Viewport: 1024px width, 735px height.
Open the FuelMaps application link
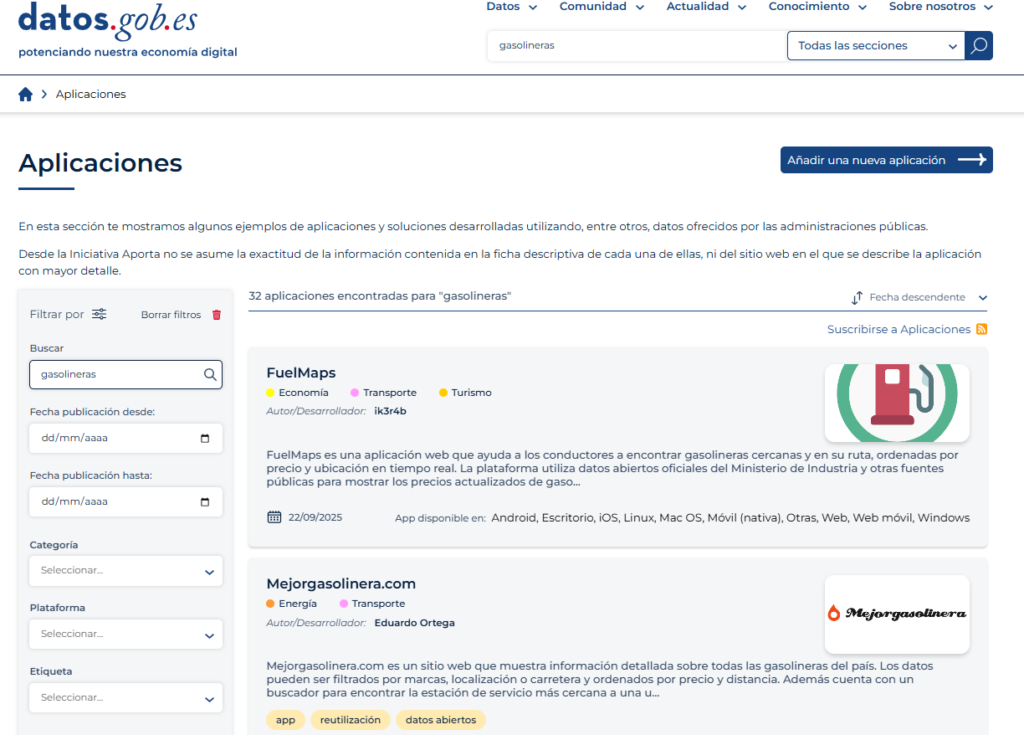pyautogui.click(x=301, y=372)
